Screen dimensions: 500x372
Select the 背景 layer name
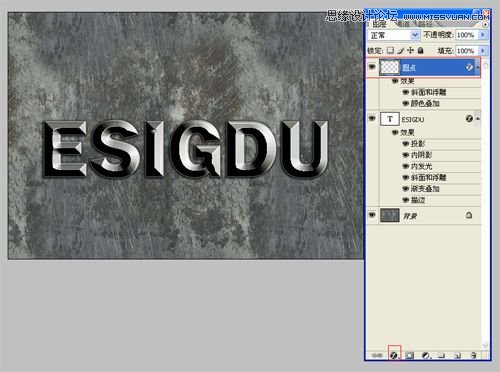tap(410, 216)
